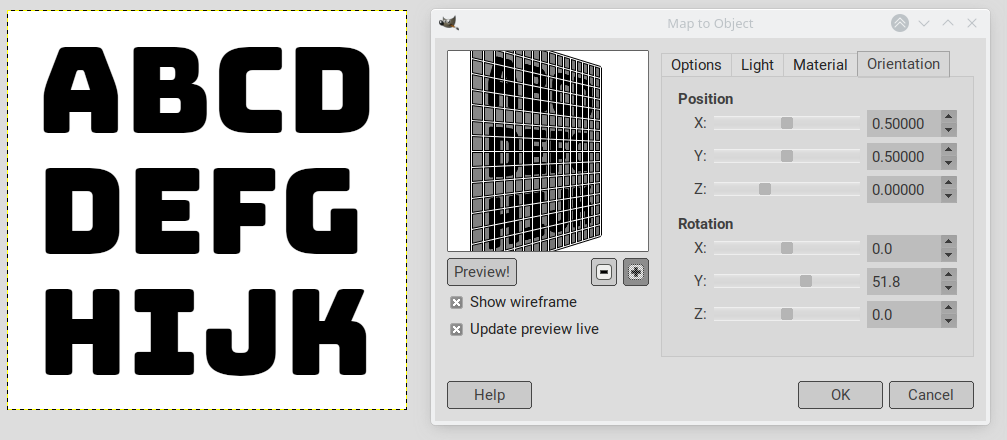
Task: Switch to the Light tab
Action: [757, 65]
